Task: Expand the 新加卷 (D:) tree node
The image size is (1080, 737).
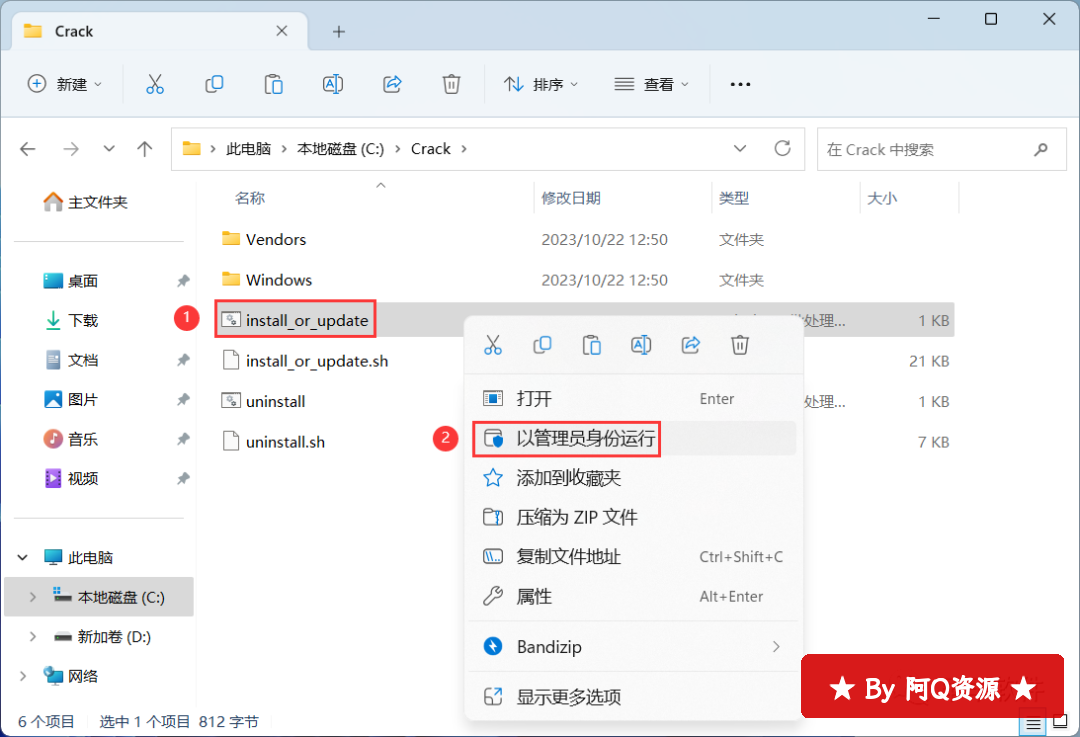Action: pyautogui.click(x=33, y=637)
